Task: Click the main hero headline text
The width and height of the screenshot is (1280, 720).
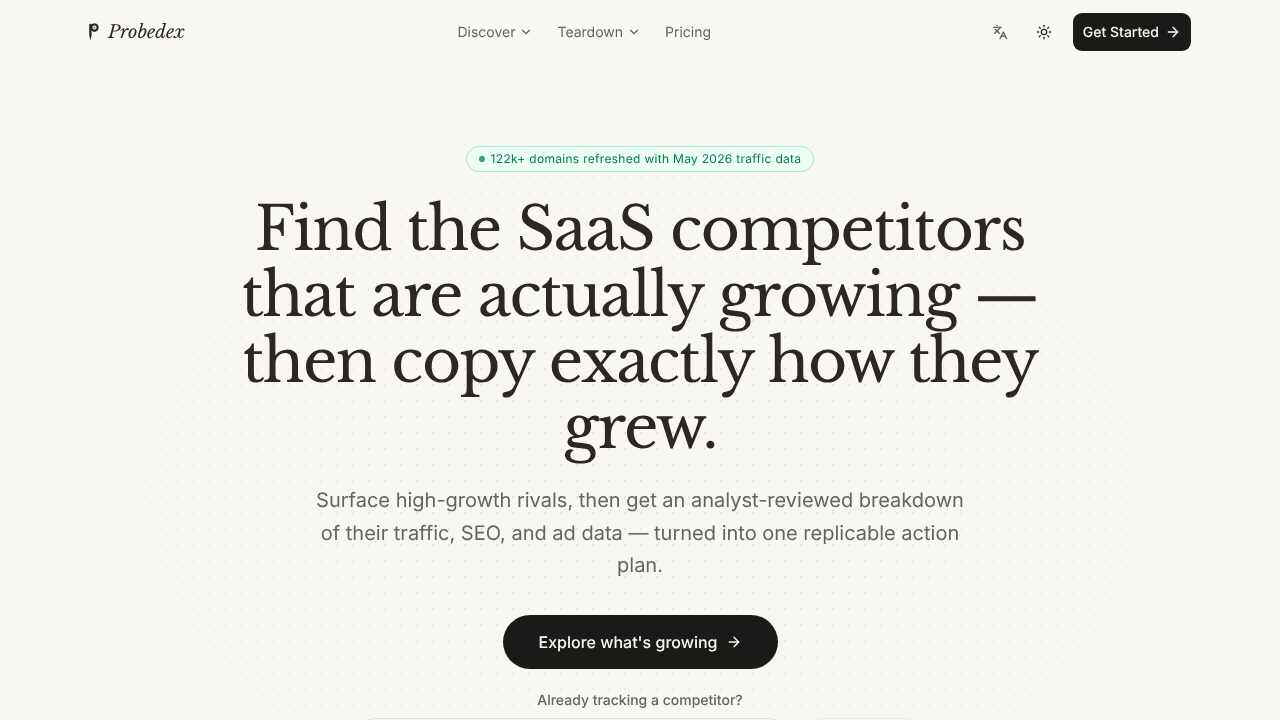Action: 640,327
